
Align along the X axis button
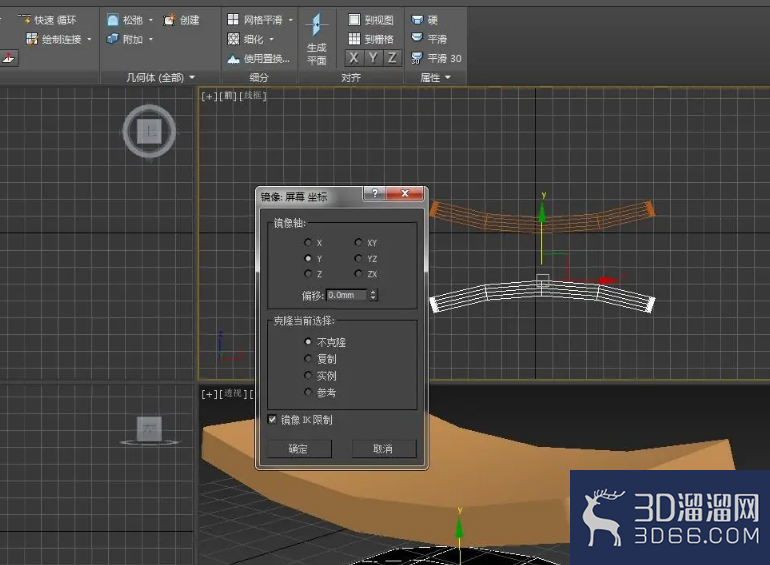click(x=354, y=58)
